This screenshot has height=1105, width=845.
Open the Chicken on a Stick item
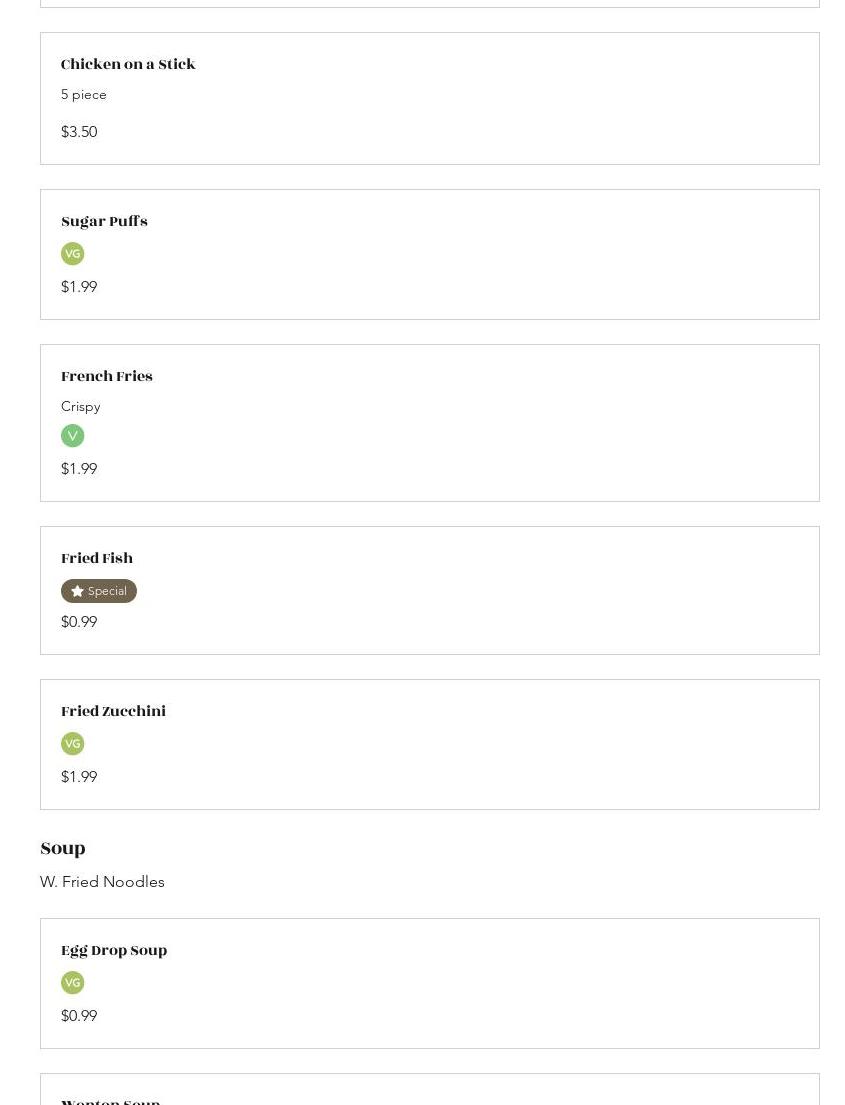click(128, 65)
